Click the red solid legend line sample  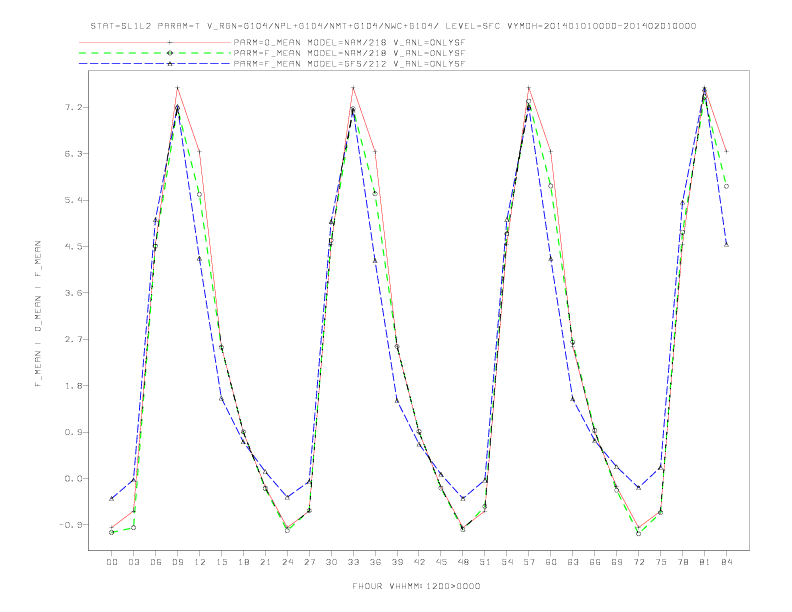click(155, 42)
